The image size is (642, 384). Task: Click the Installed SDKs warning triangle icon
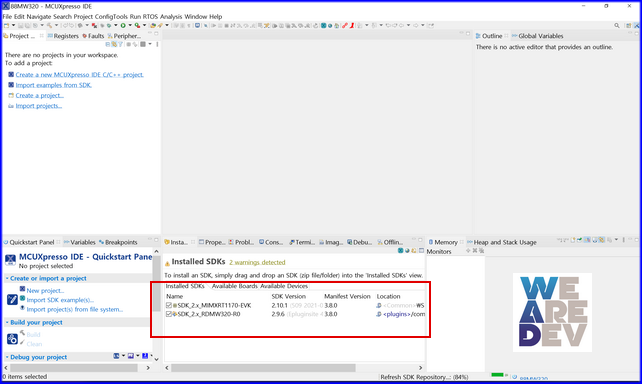click(167, 263)
